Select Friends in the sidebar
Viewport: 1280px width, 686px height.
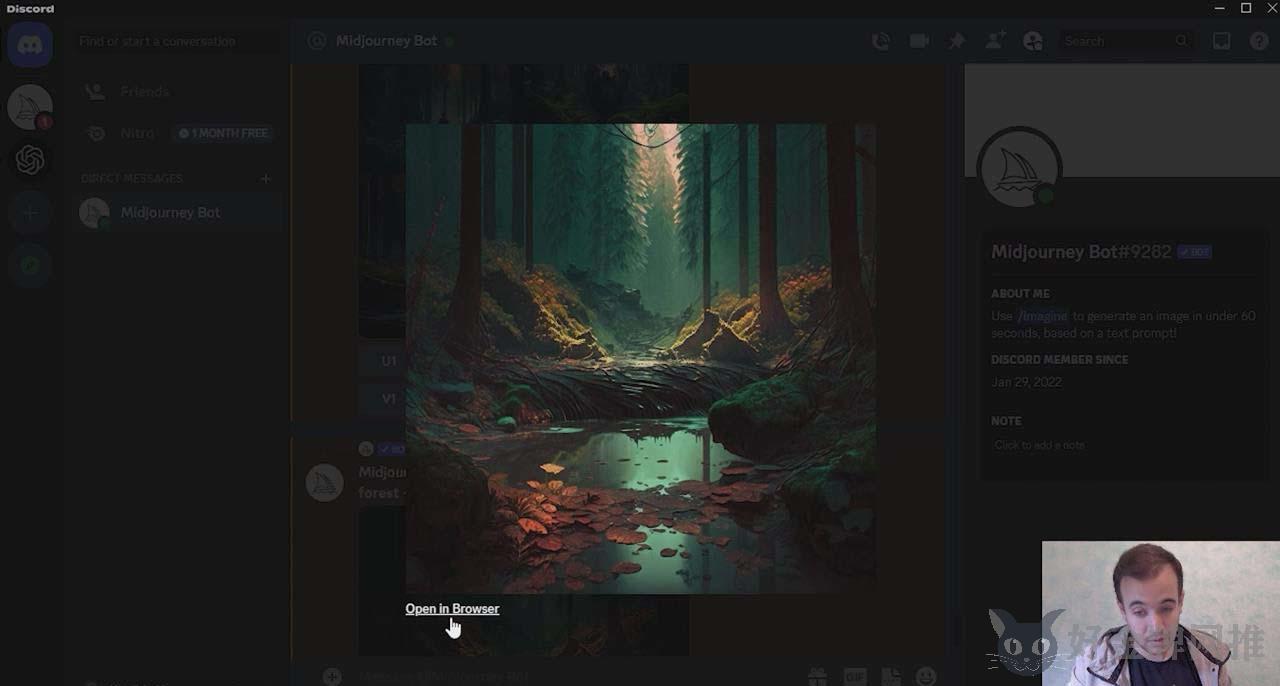click(x=180, y=91)
